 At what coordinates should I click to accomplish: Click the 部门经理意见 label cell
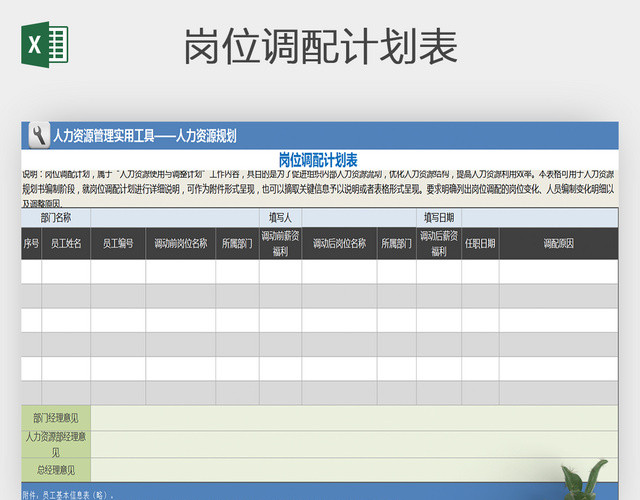click(x=56, y=418)
